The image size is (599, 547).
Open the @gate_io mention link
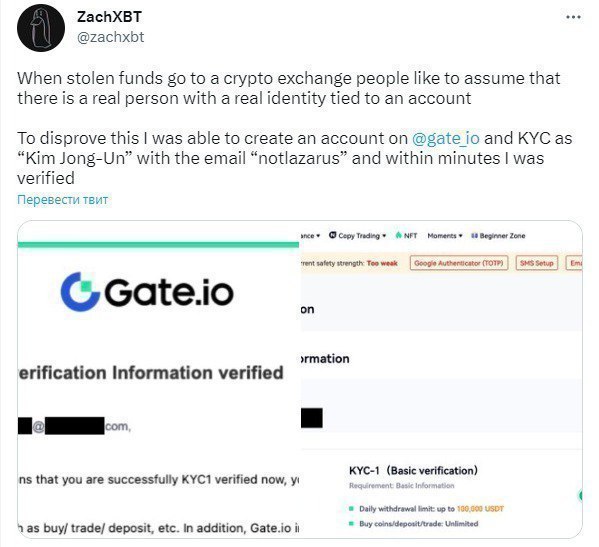445,138
